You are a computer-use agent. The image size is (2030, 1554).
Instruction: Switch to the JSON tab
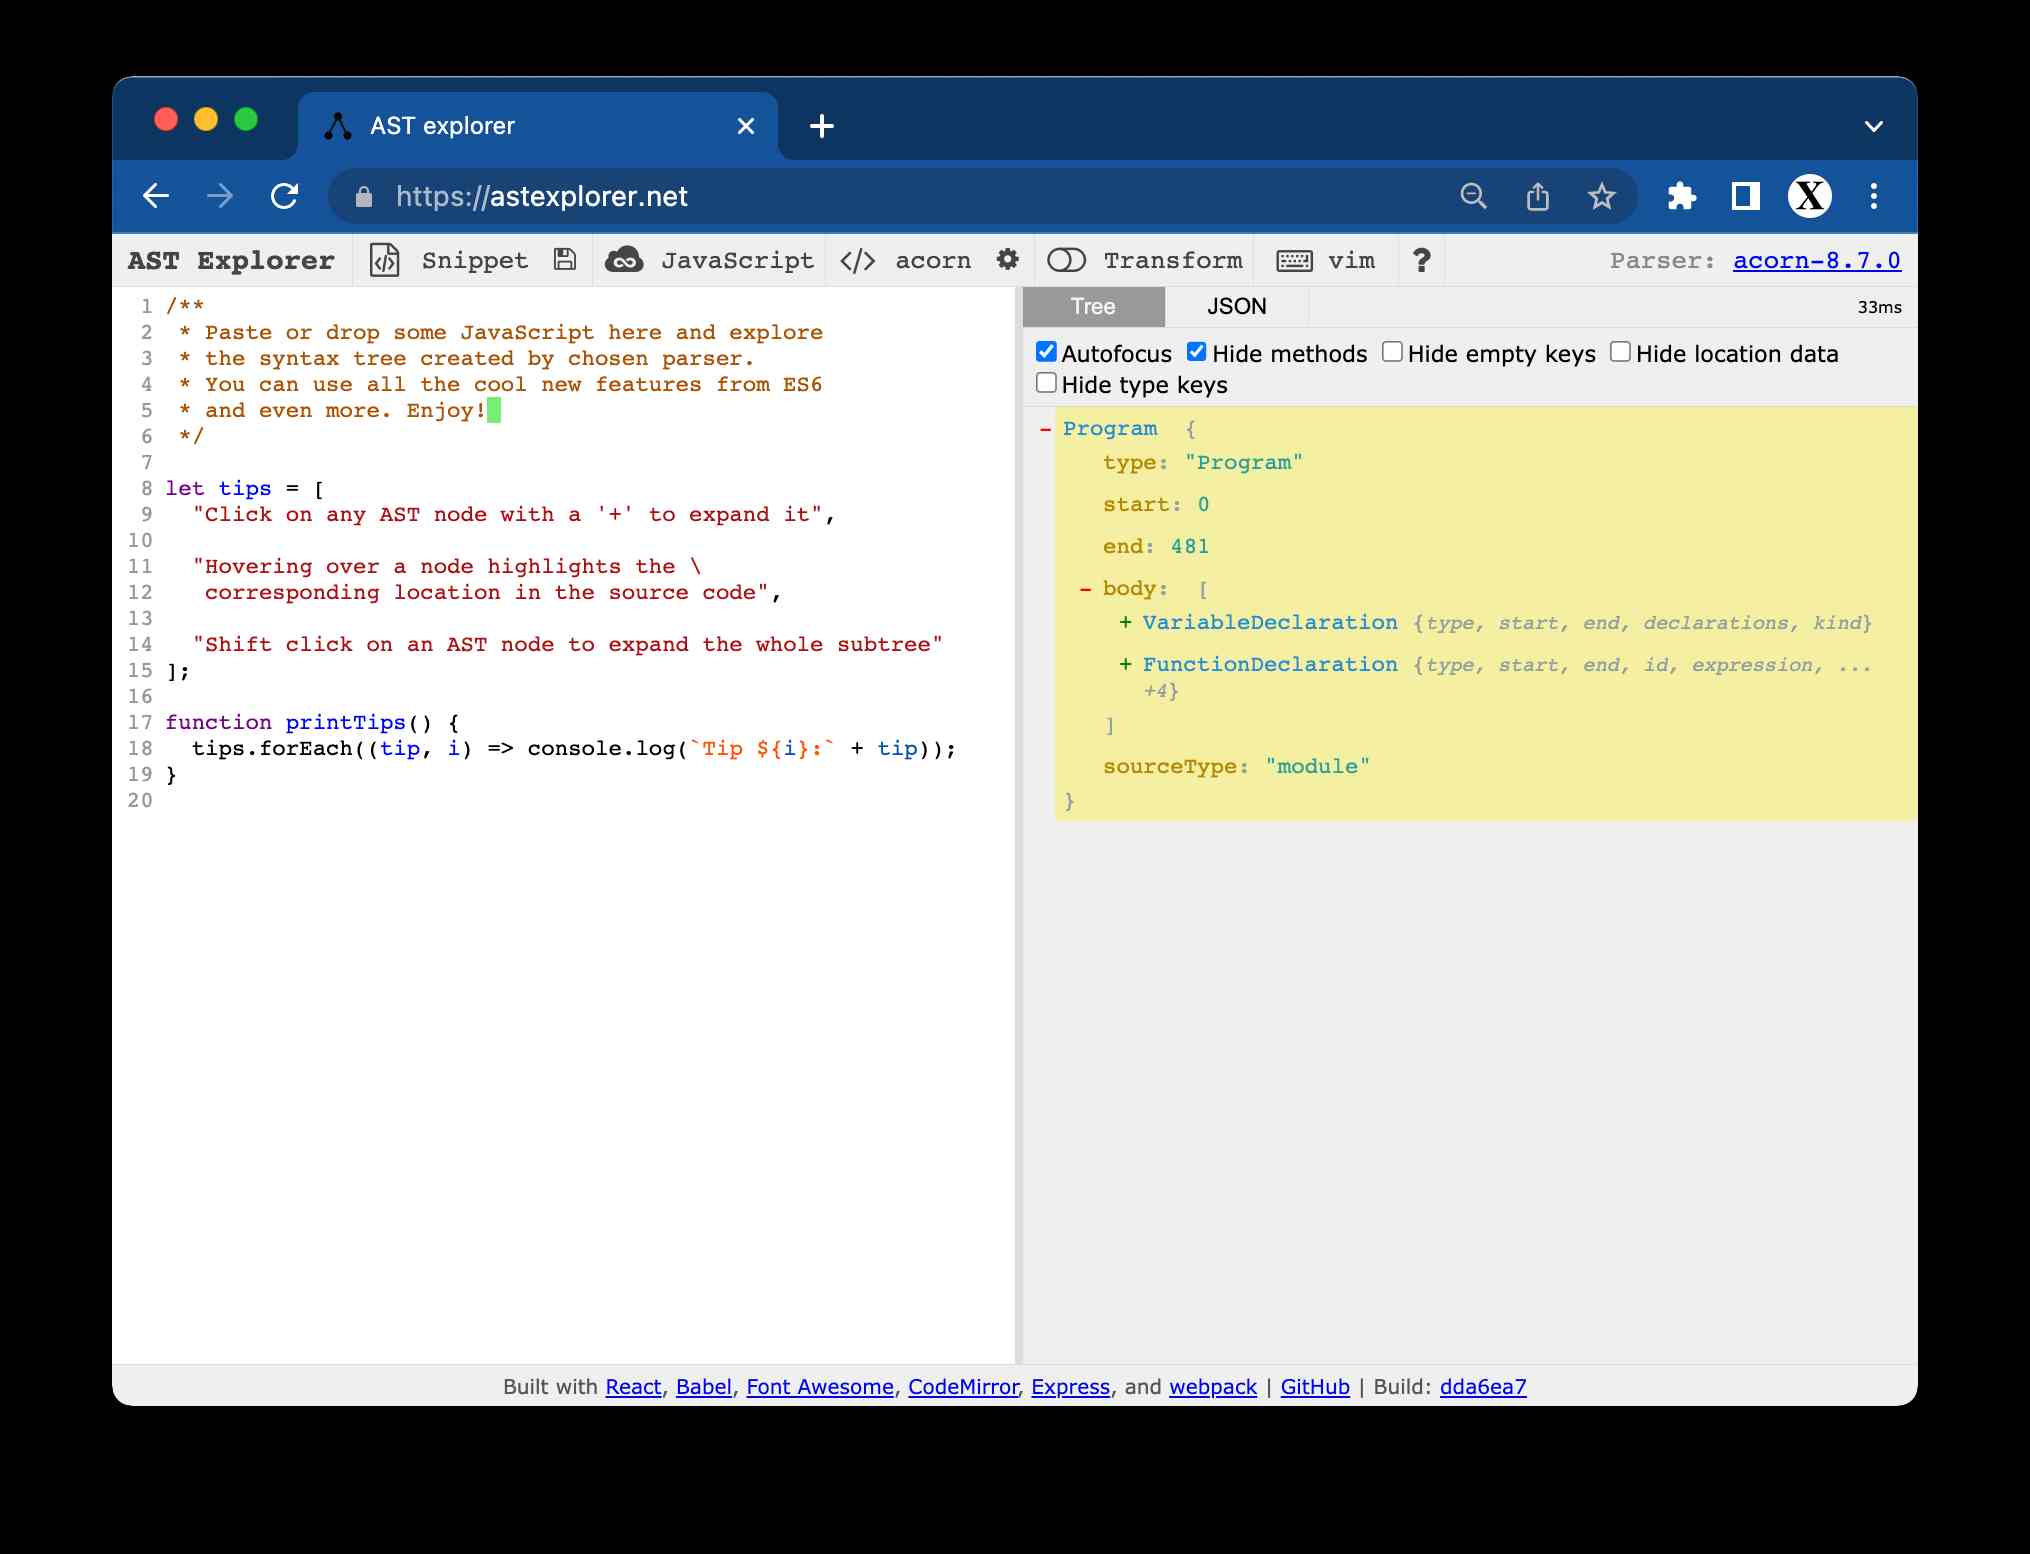tap(1236, 306)
